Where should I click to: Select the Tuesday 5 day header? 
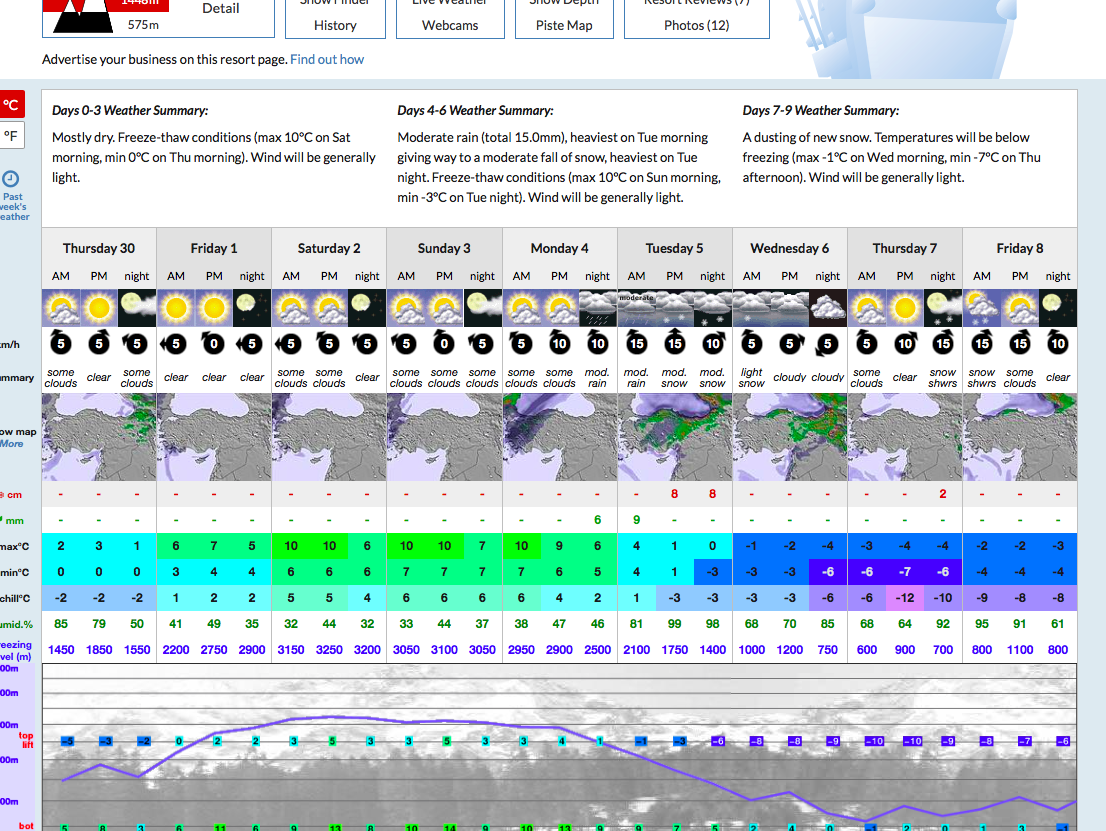click(x=674, y=248)
